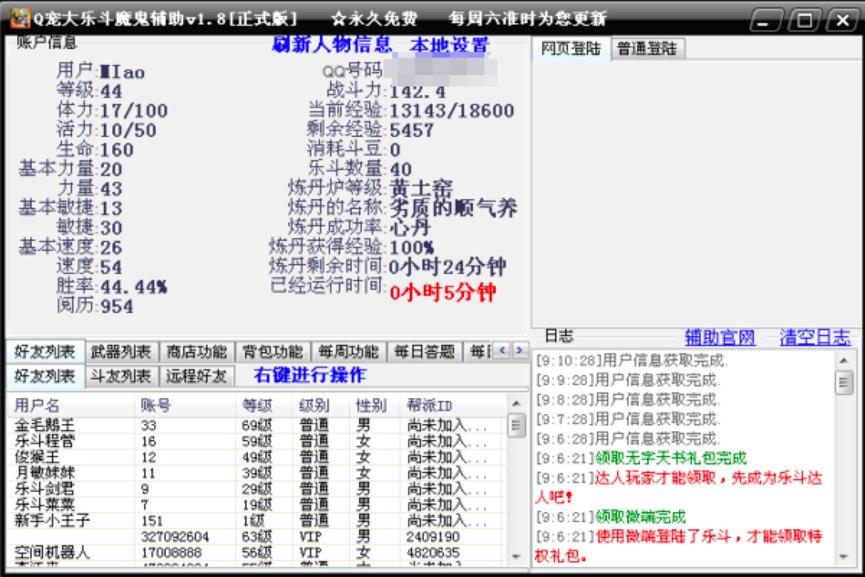Click the friend list scroll up arrow

pyautogui.click(x=516, y=404)
